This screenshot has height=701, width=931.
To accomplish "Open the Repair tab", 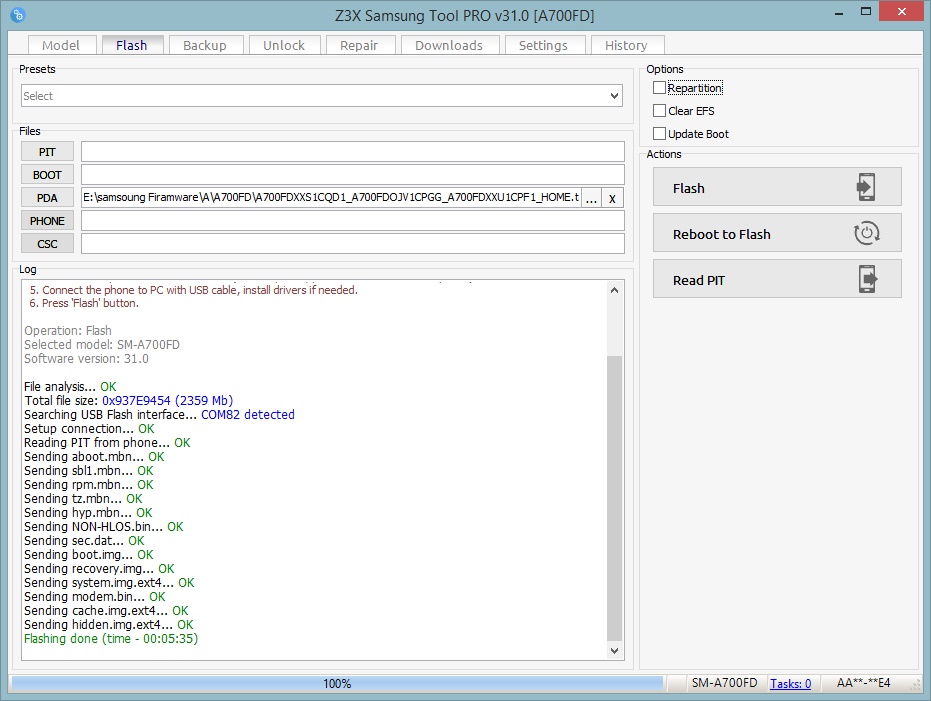I will tap(360, 45).
